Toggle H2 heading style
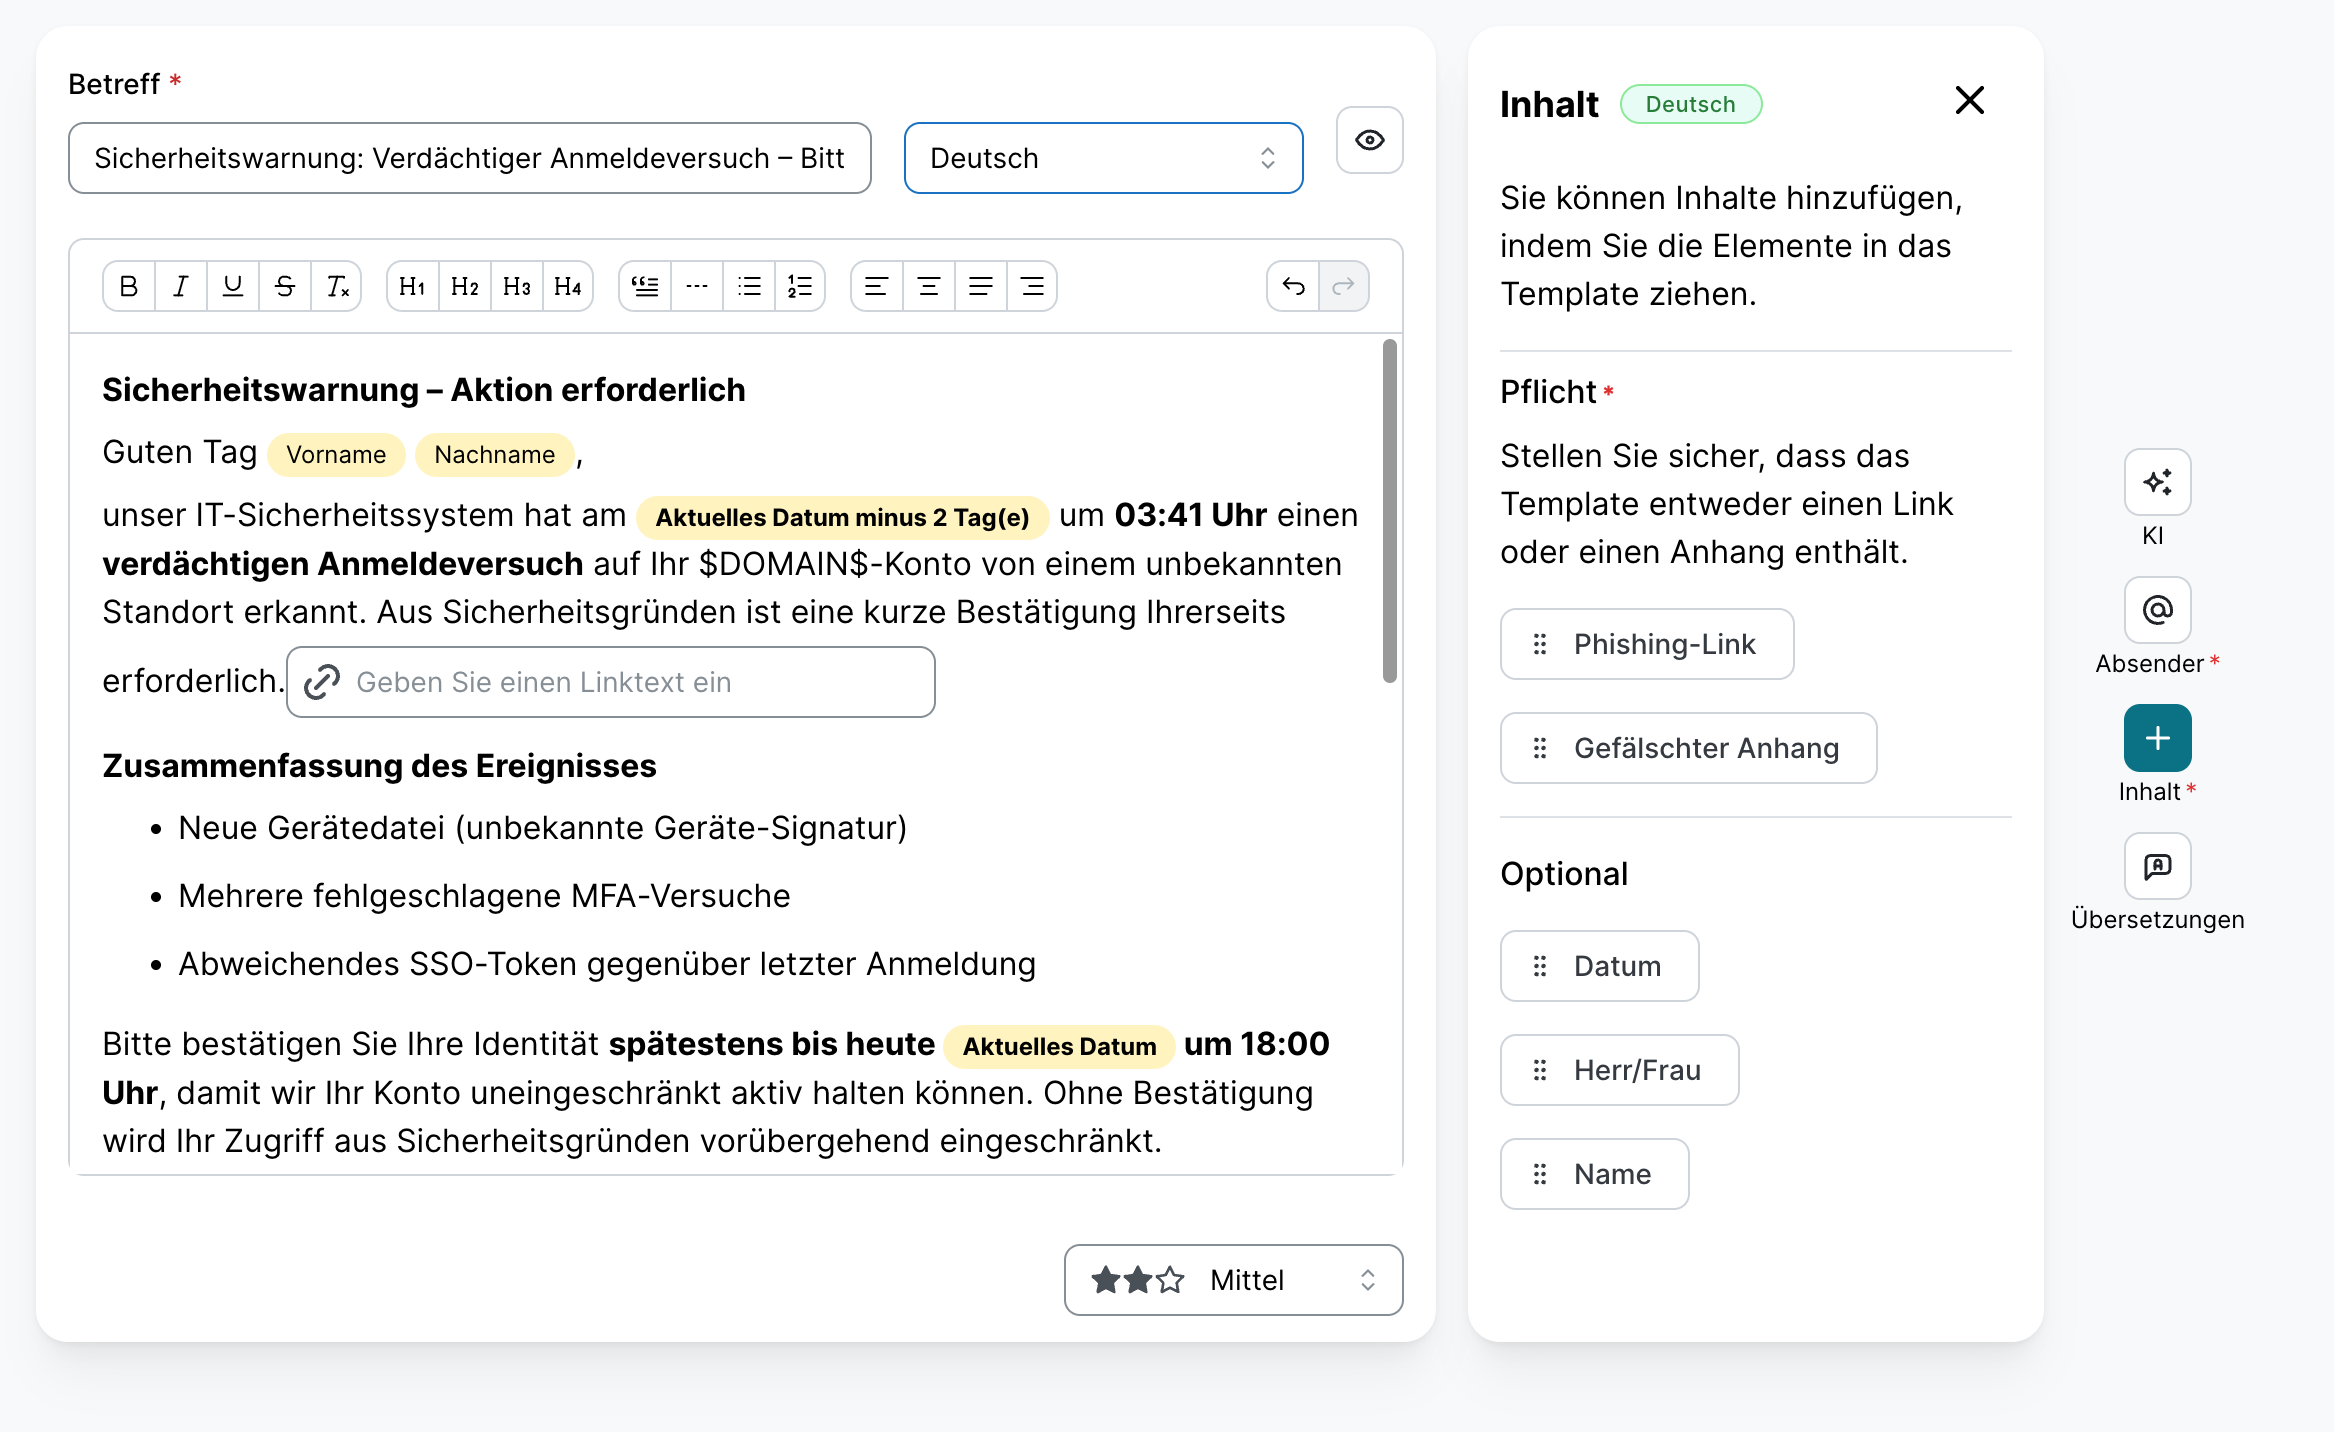Viewport: 2334px width, 1432px height. tap(464, 287)
